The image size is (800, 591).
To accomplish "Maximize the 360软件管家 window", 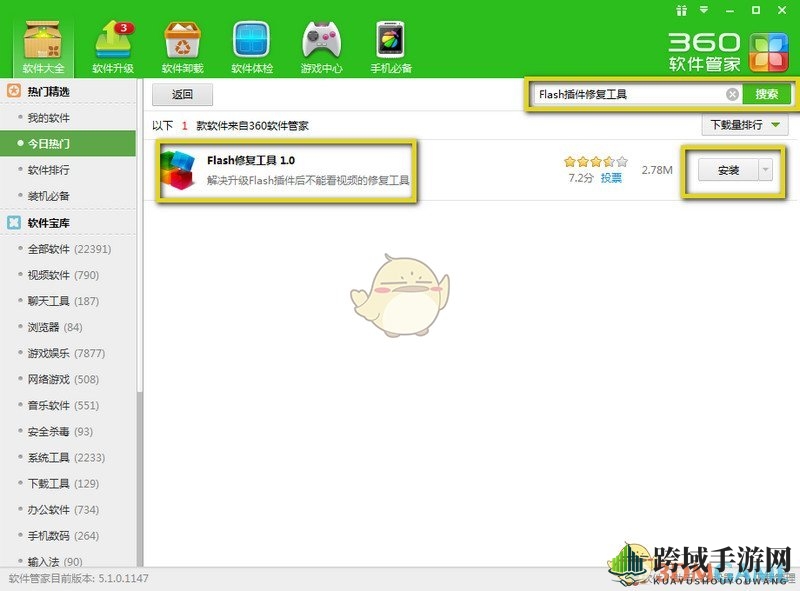I will pos(756,10).
